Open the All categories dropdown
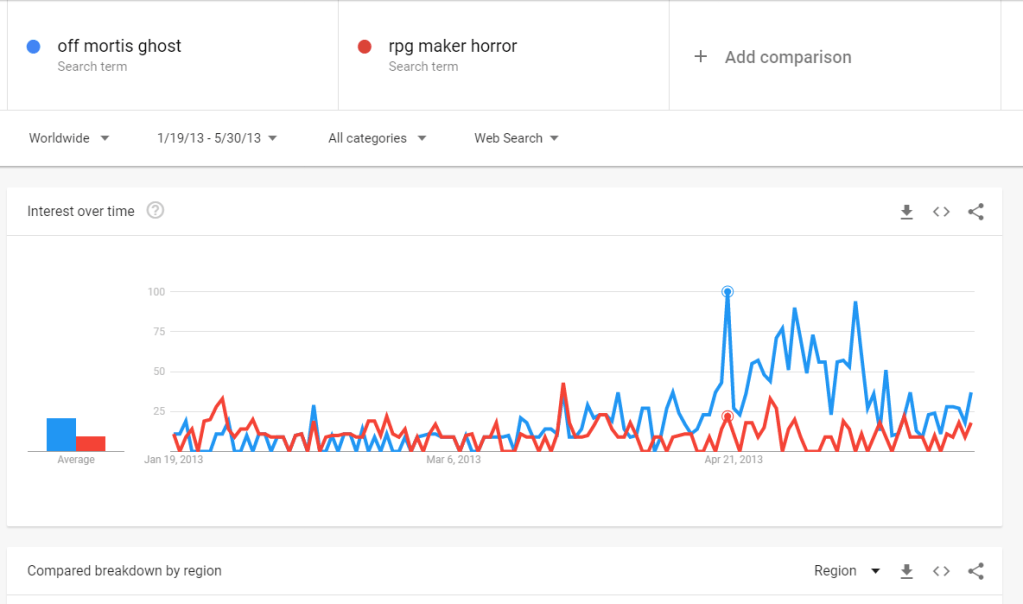 tap(377, 138)
